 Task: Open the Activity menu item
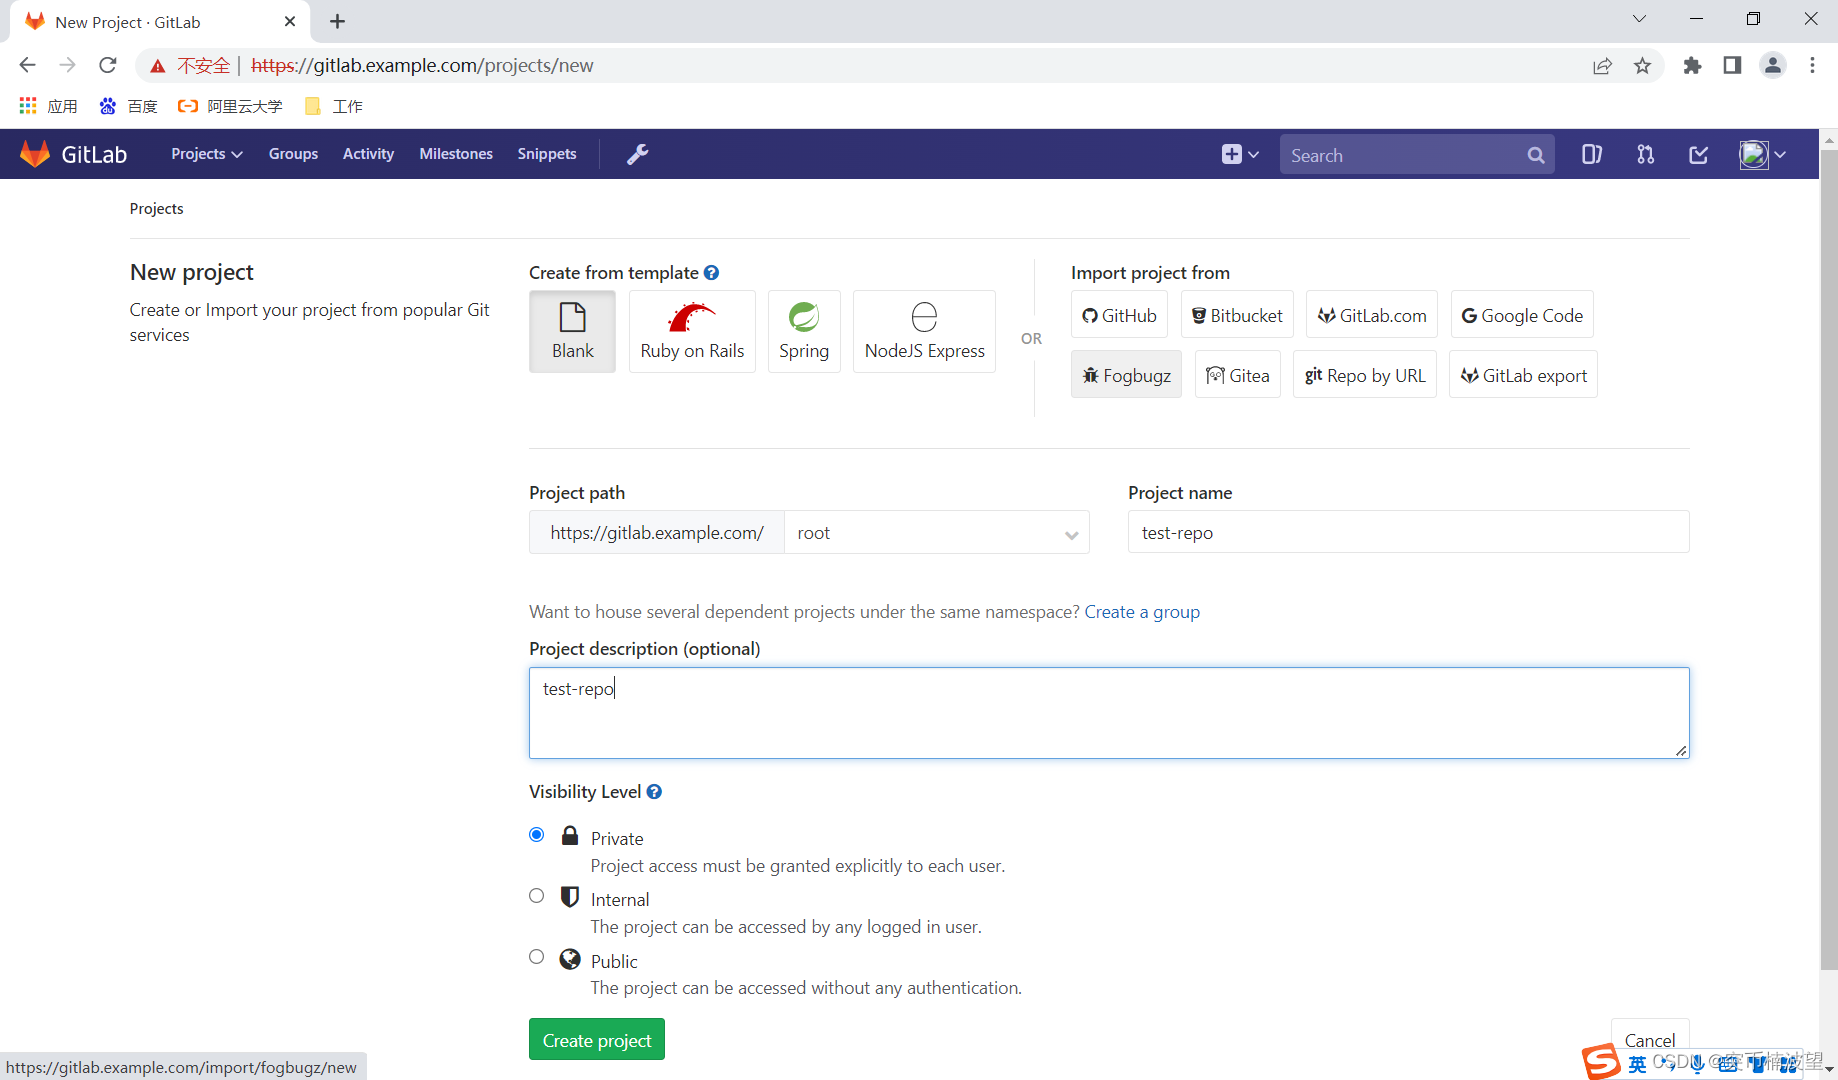click(368, 154)
